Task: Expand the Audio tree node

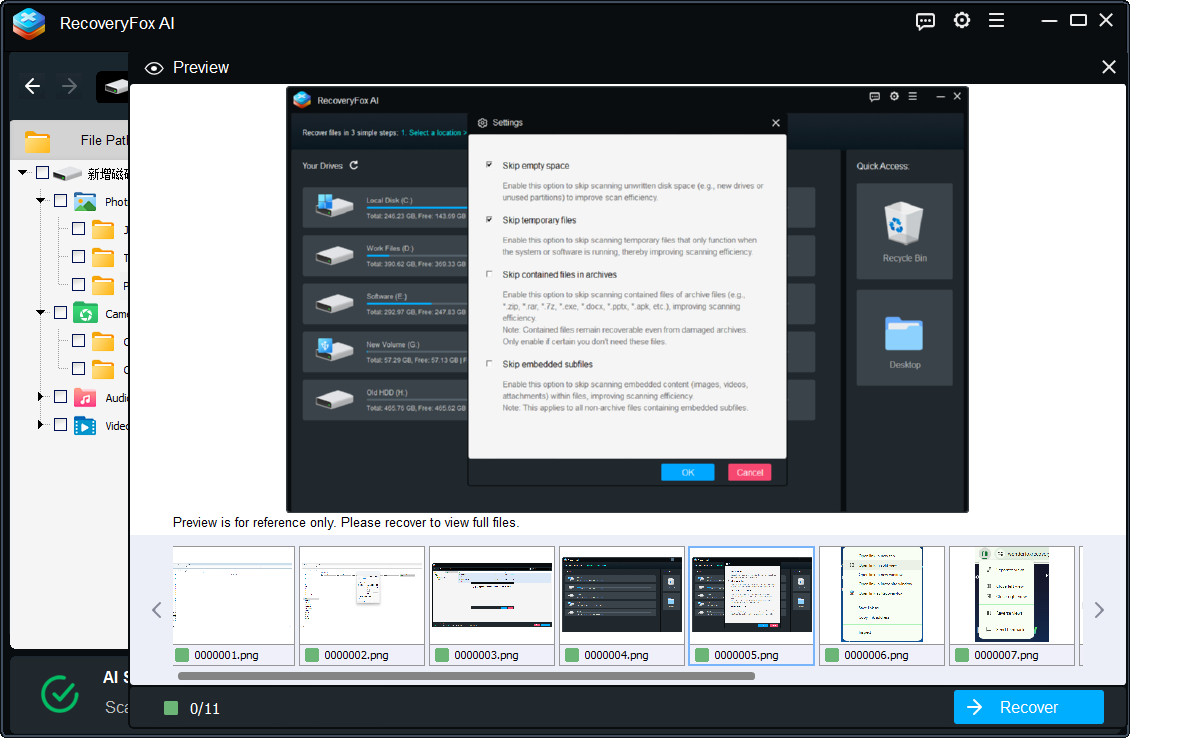Action: tap(41, 397)
